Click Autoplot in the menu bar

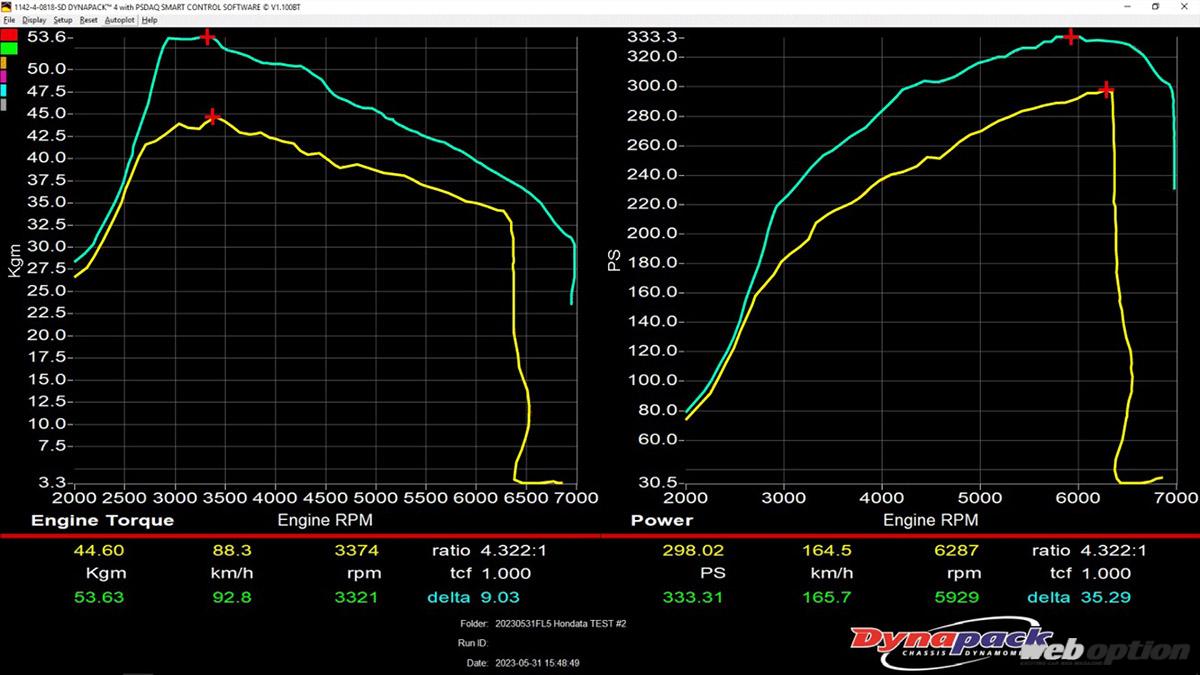click(x=119, y=20)
